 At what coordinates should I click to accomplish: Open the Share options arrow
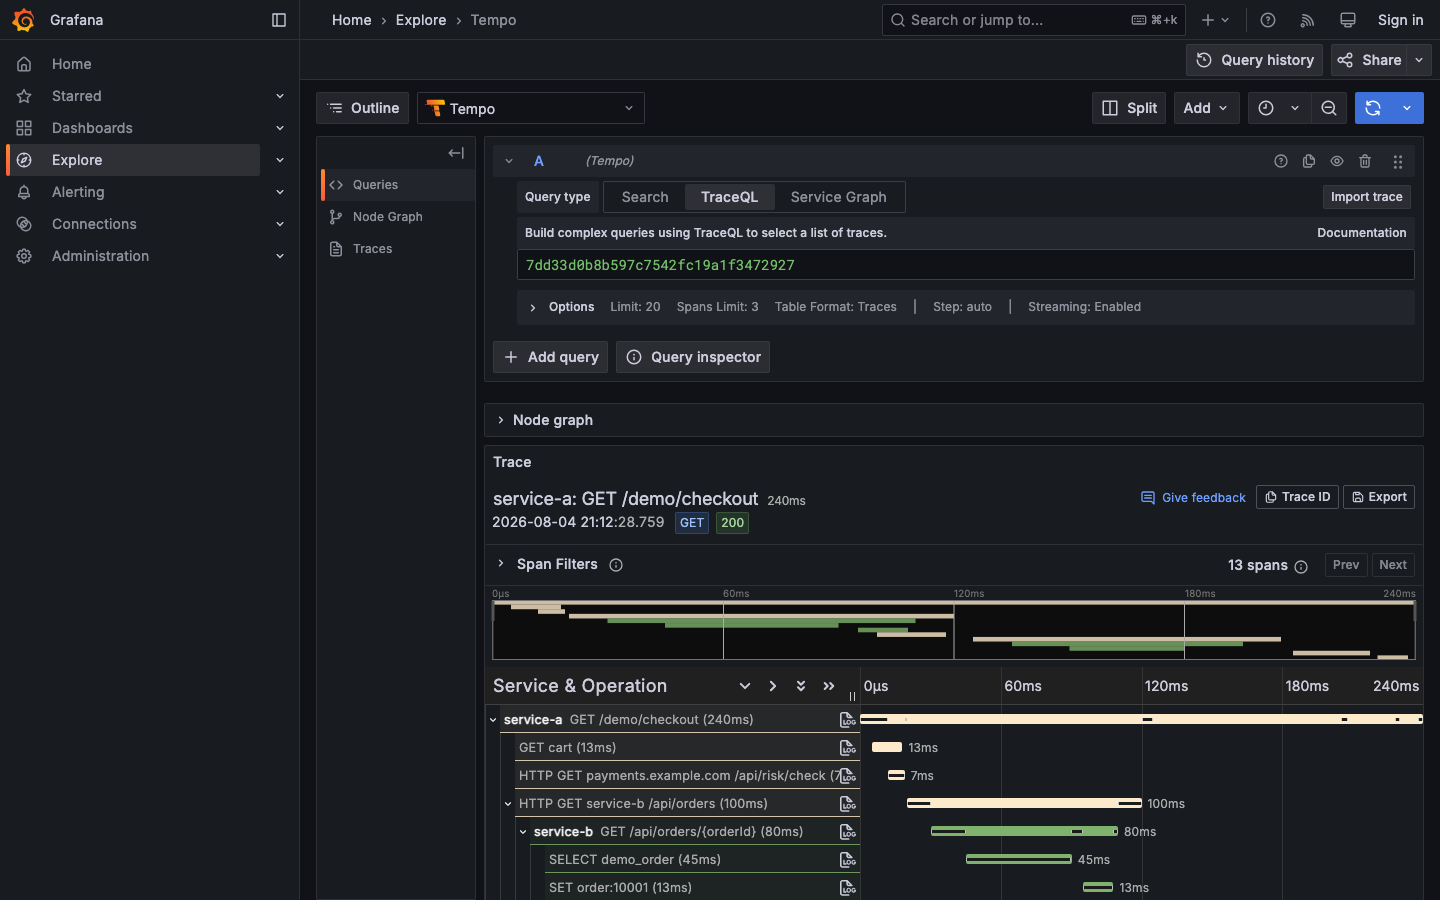coord(1419,60)
